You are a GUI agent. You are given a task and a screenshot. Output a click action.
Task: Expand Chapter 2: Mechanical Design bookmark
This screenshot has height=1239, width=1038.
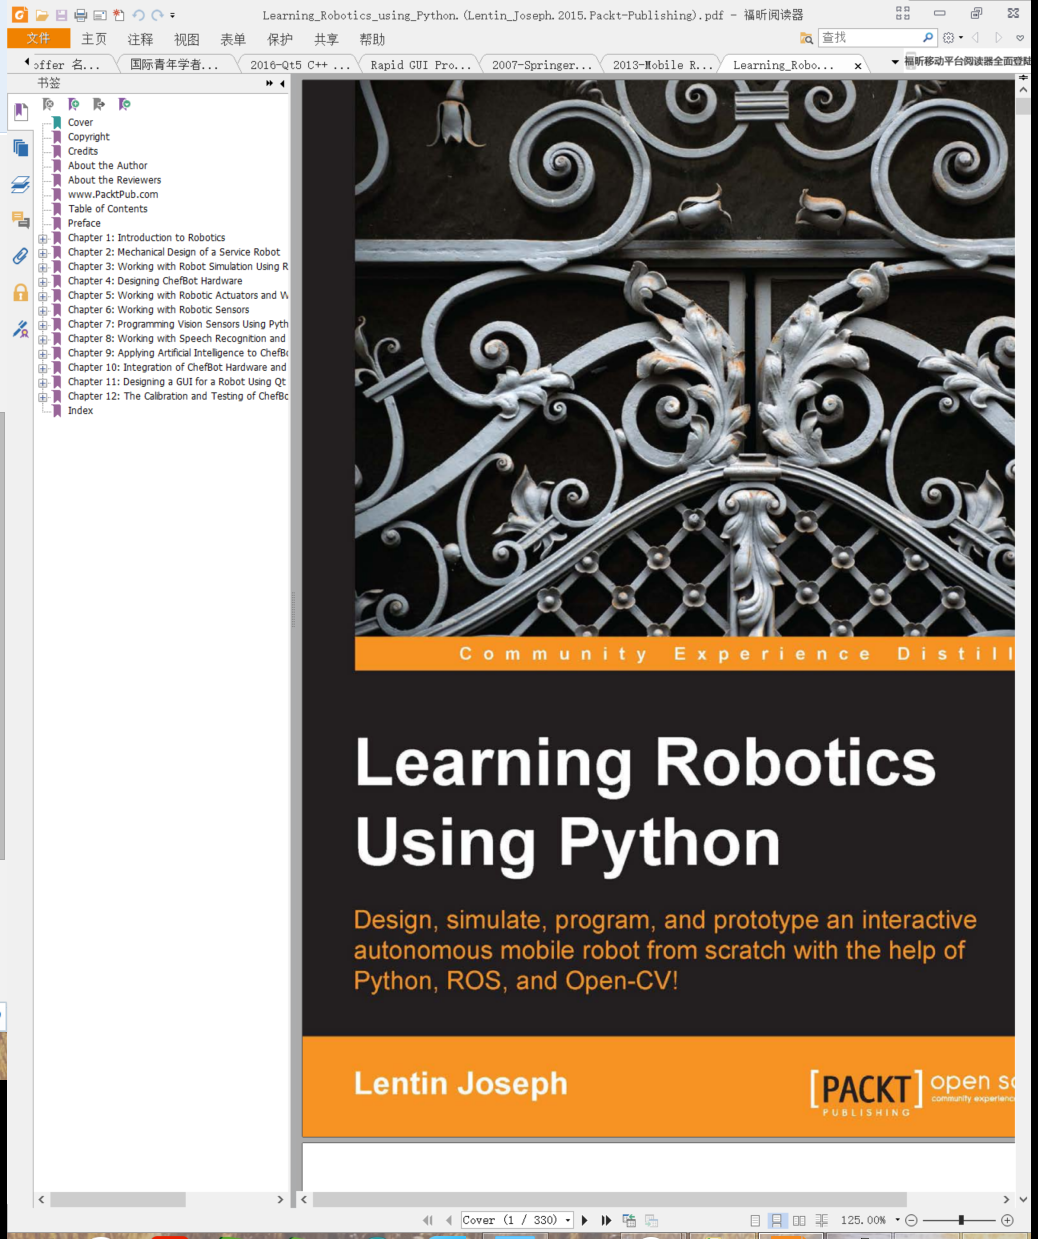click(x=43, y=253)
